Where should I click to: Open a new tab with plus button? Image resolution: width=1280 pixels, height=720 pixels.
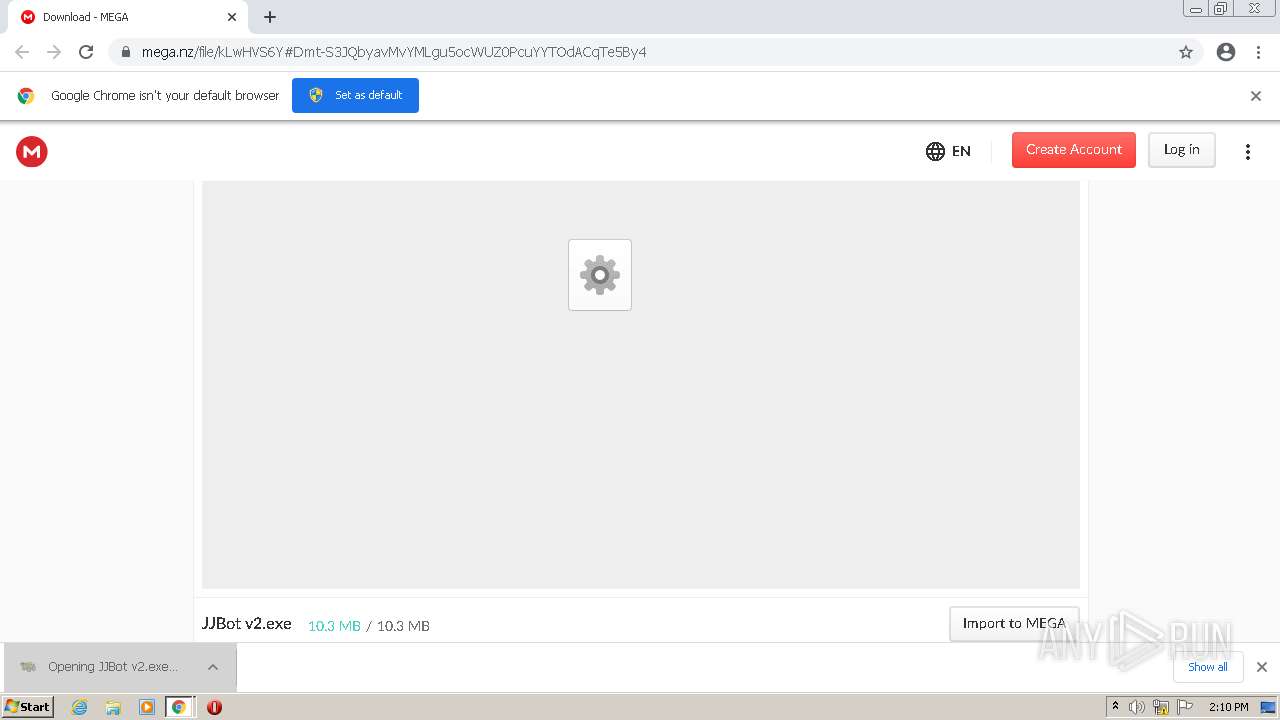270,17
